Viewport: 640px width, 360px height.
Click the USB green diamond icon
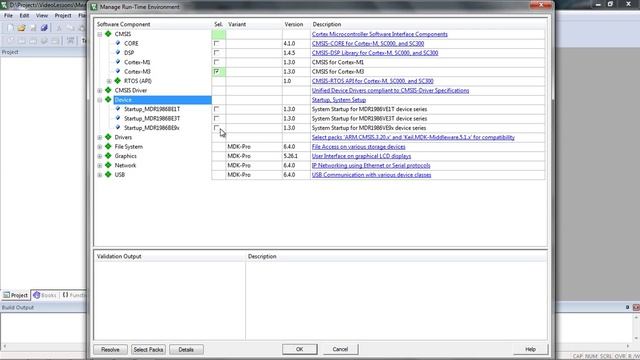(x=108, y=175)
